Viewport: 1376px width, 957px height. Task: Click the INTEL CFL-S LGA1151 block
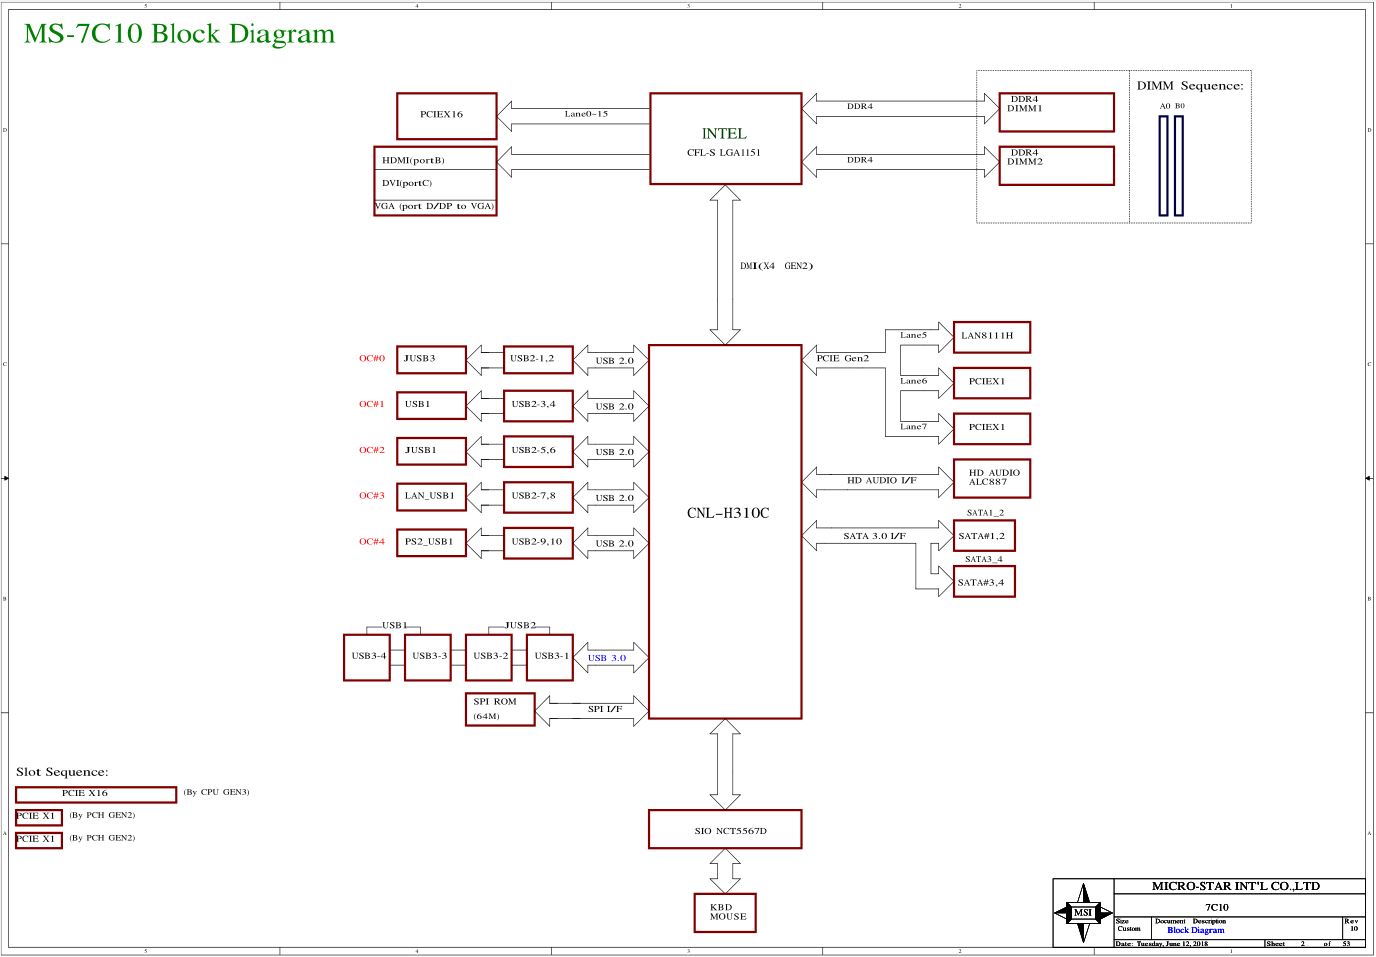(x=726, y=139)
